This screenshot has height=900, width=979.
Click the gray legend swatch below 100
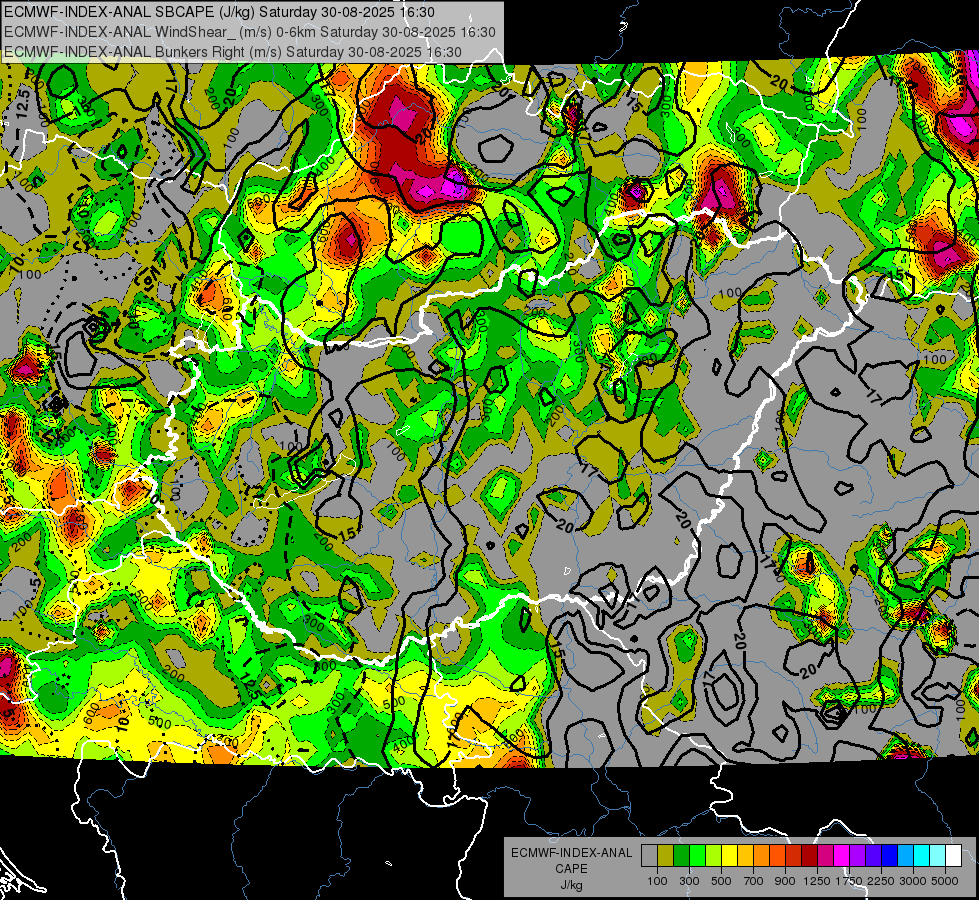[x=649, y=856]
